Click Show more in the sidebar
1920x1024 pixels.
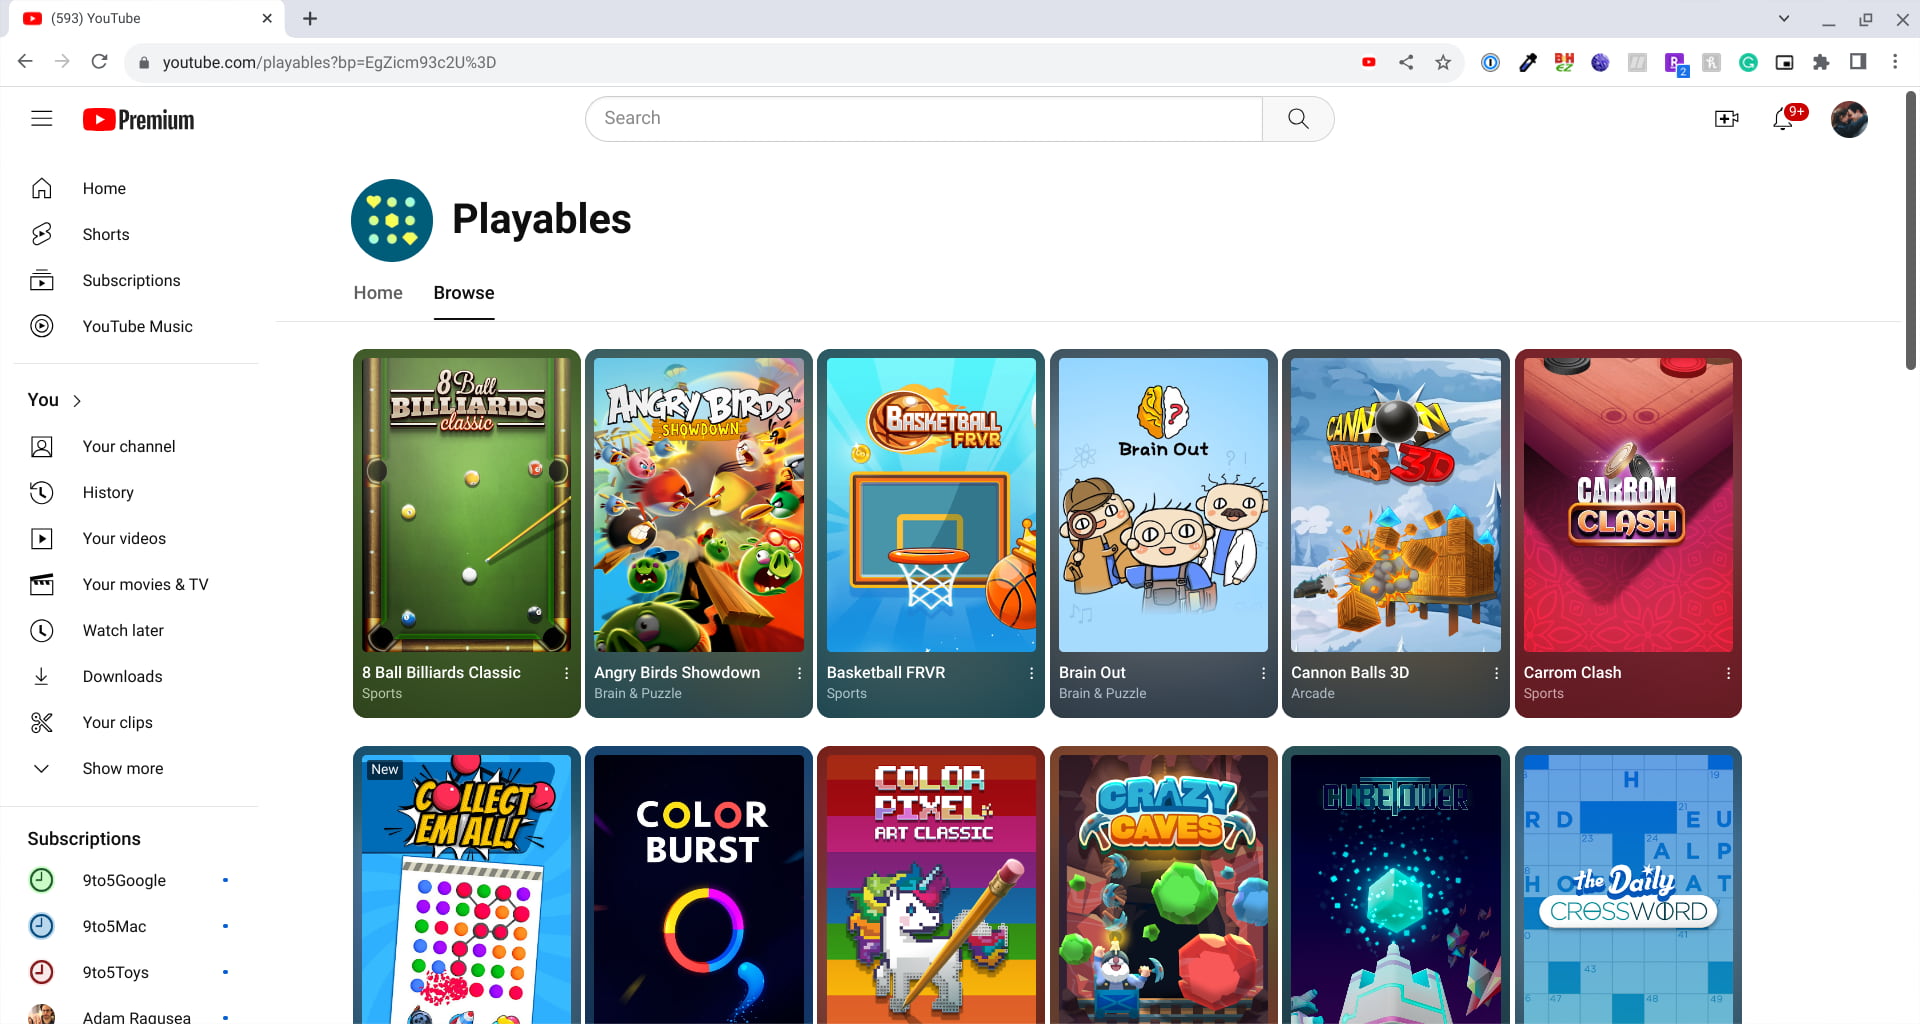(122, 768)
